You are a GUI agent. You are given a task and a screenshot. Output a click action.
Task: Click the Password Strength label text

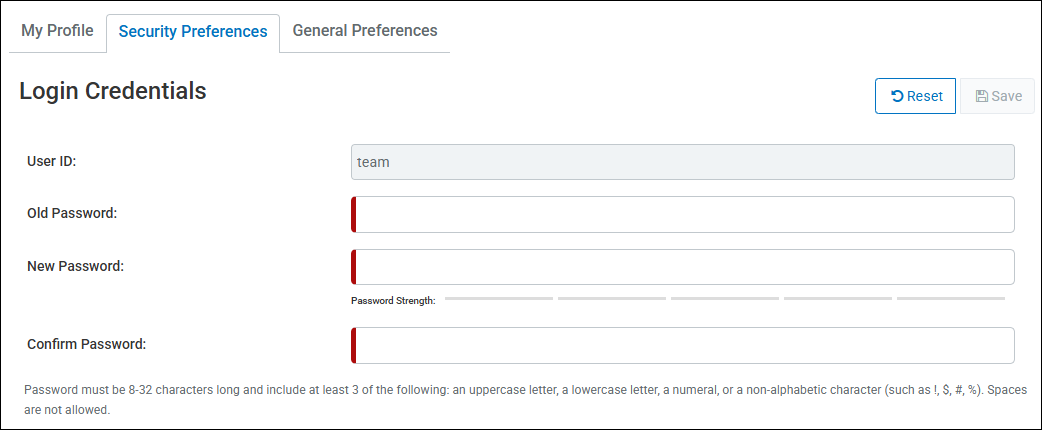coord(393,300)
